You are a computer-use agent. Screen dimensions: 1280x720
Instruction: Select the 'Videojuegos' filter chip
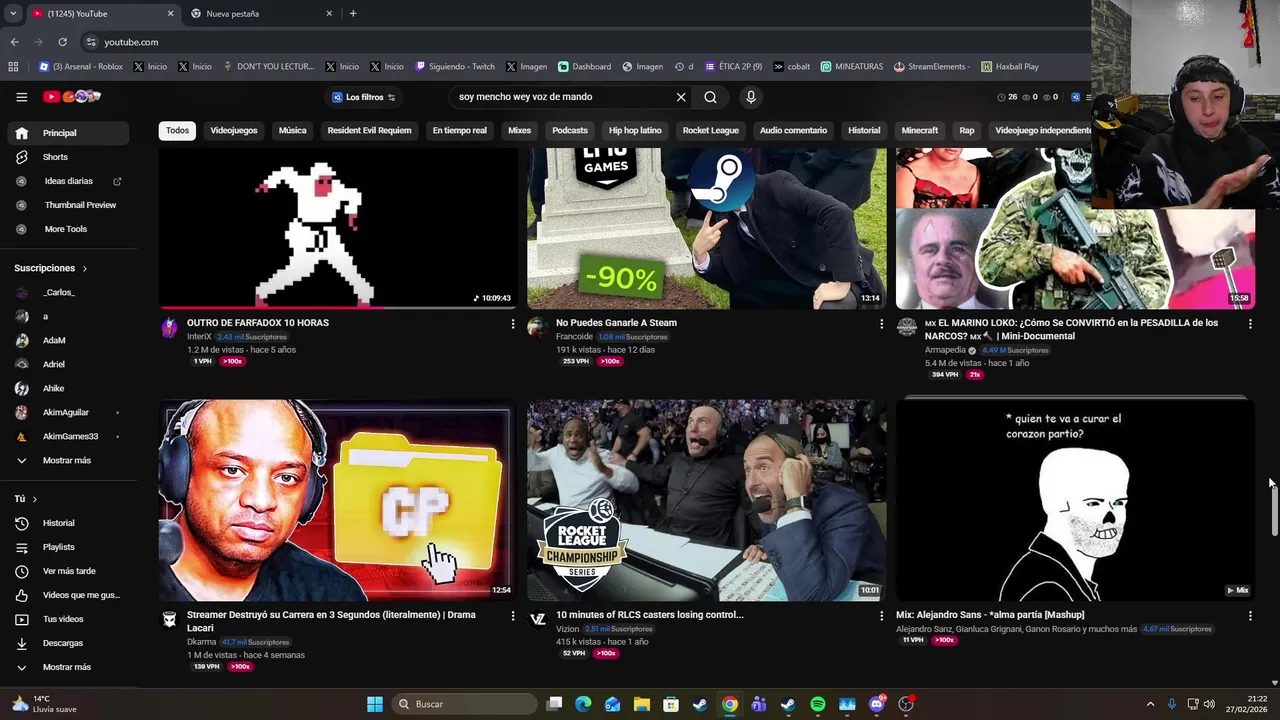[x=234, y=130]
